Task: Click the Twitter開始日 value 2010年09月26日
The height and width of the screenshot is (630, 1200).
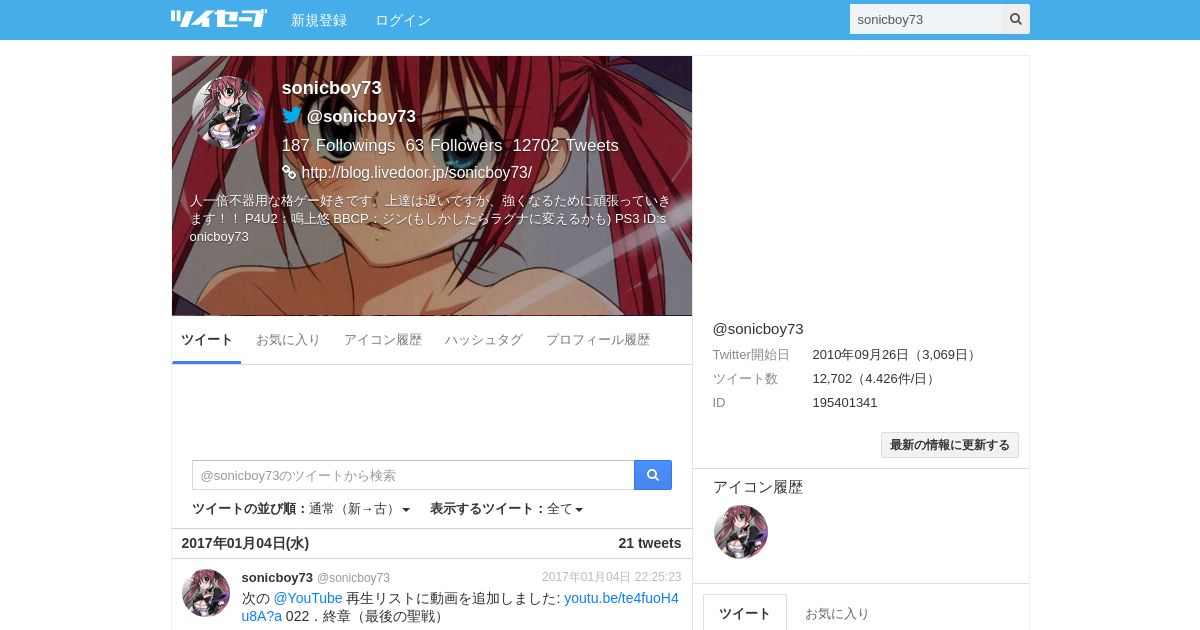Action: [895, 355]
